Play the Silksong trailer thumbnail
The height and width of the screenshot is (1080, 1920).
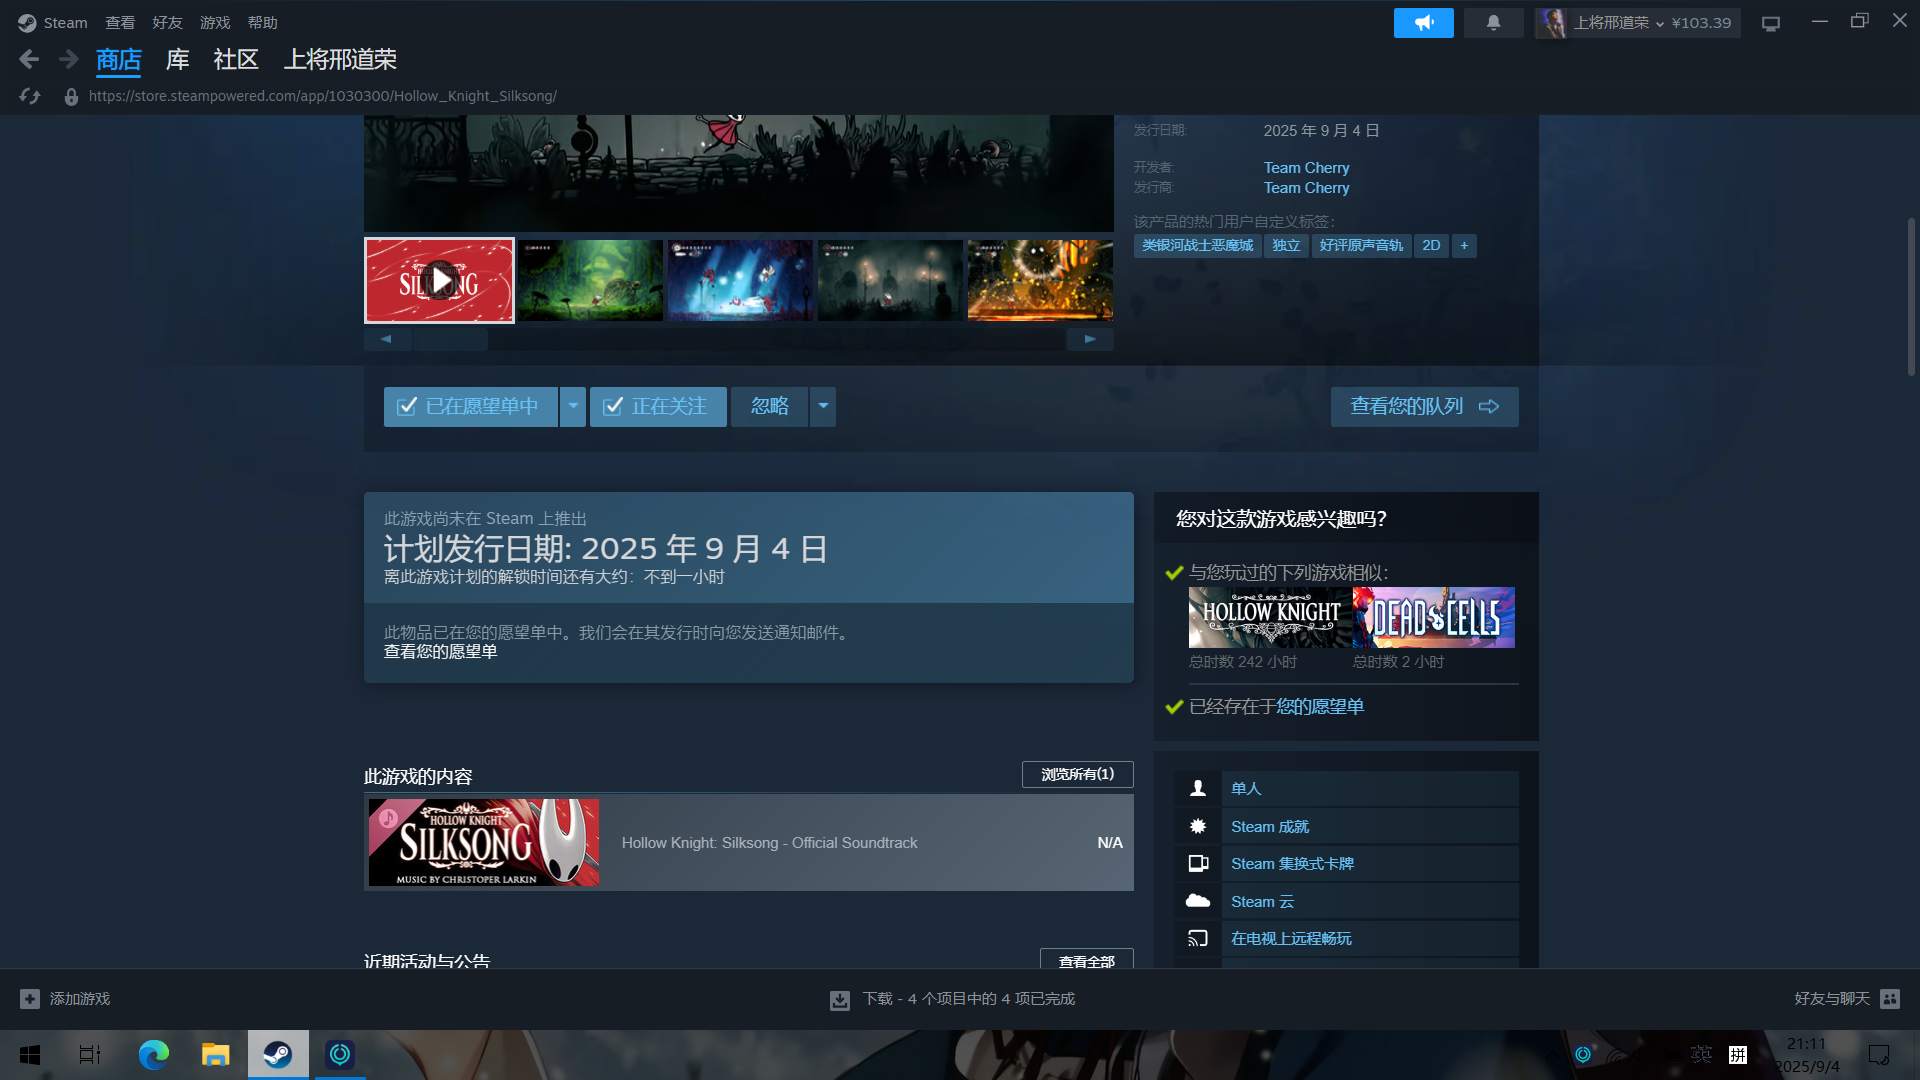tap(439, 281)
